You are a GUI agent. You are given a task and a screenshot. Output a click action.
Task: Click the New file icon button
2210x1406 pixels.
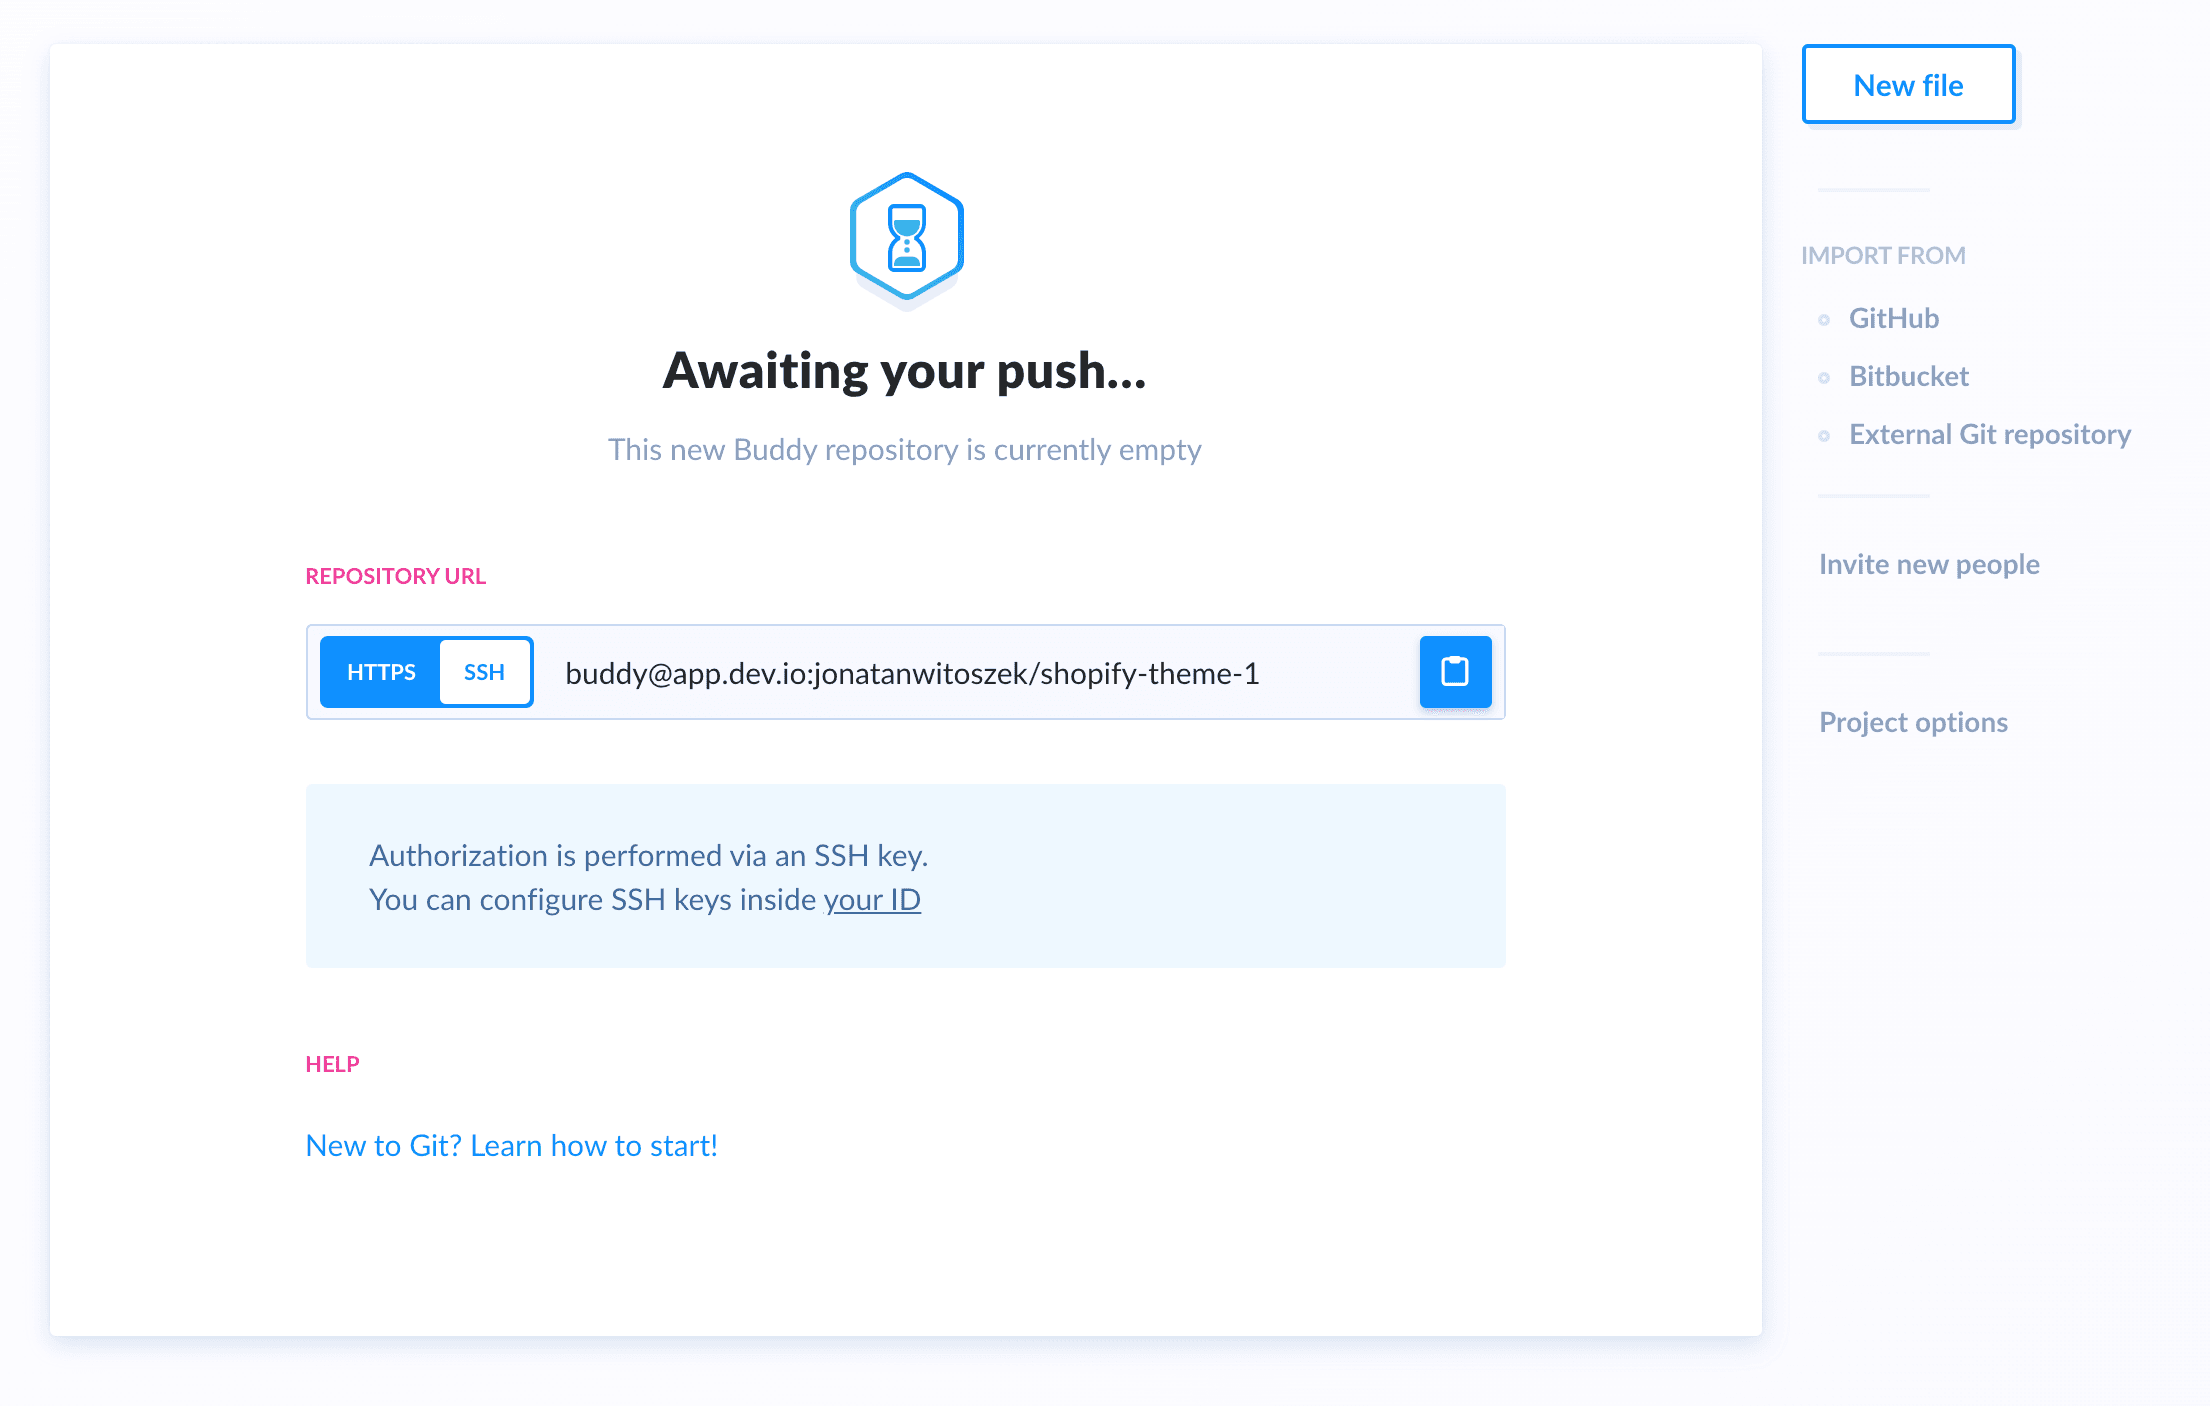pos(1909,82)
